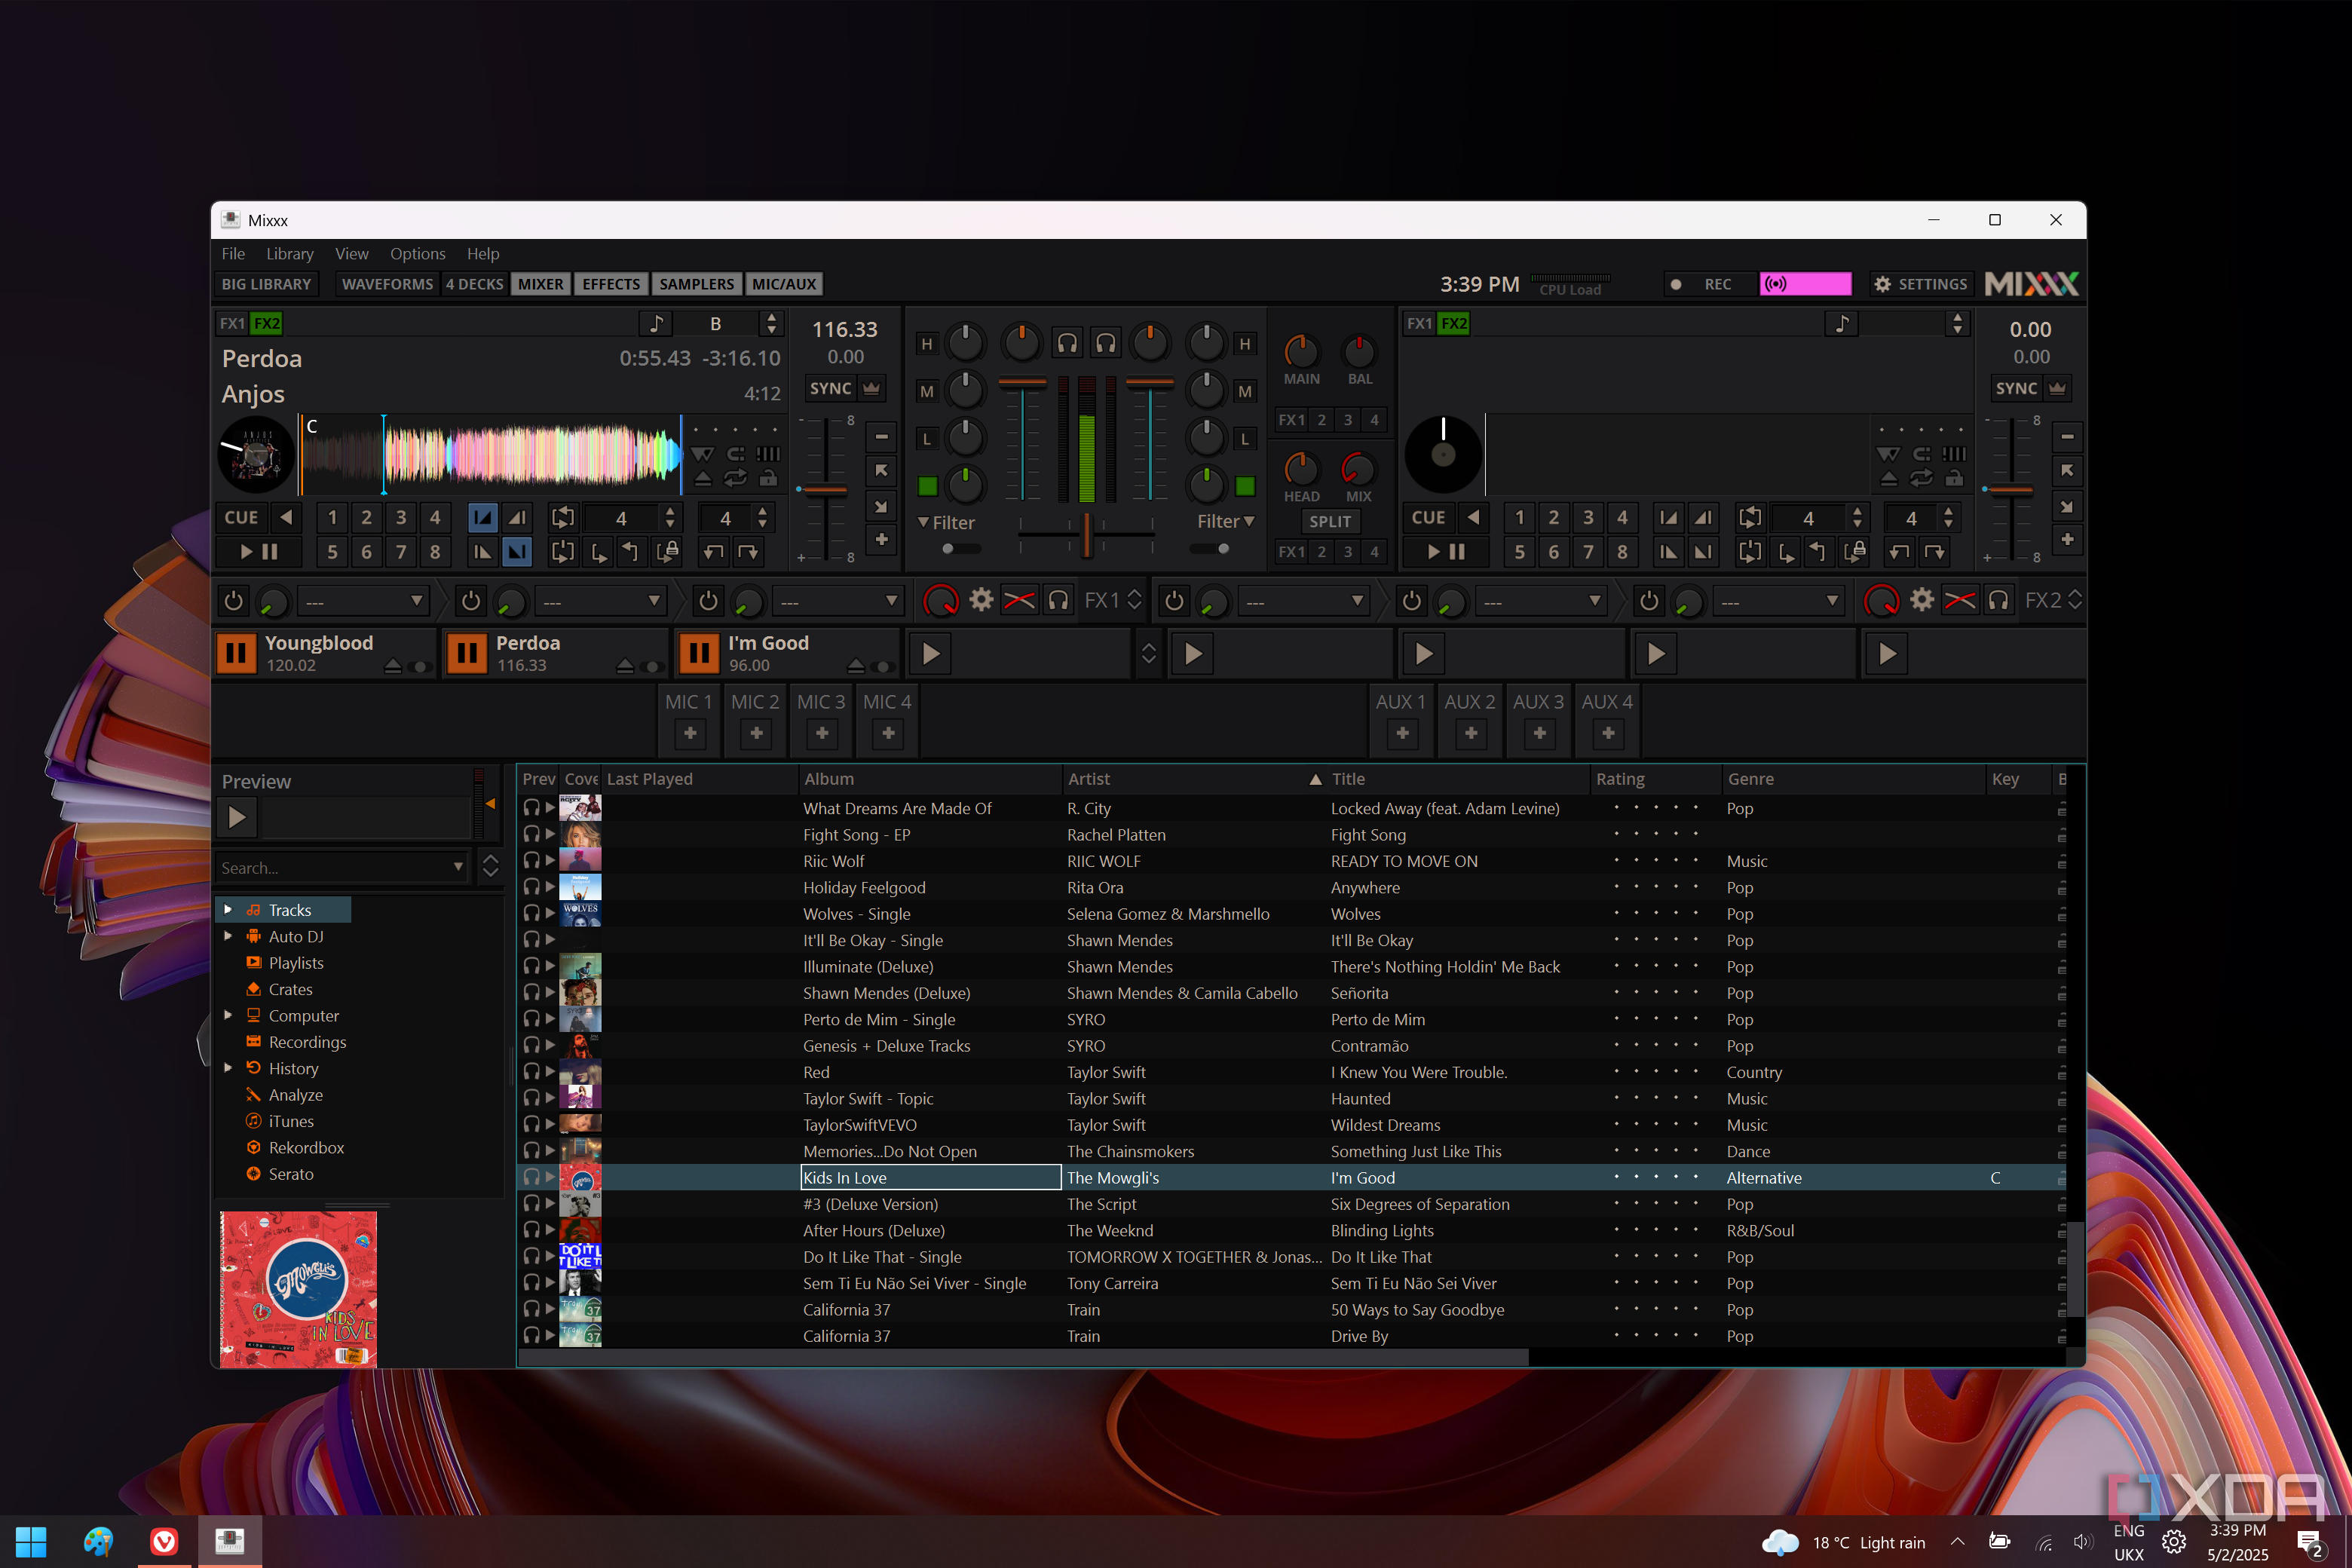Image resolution: width=2352 pixels, height=1568 pixels.
Task: Pause the I'm Good sampler
Action: tap(699, 653)
